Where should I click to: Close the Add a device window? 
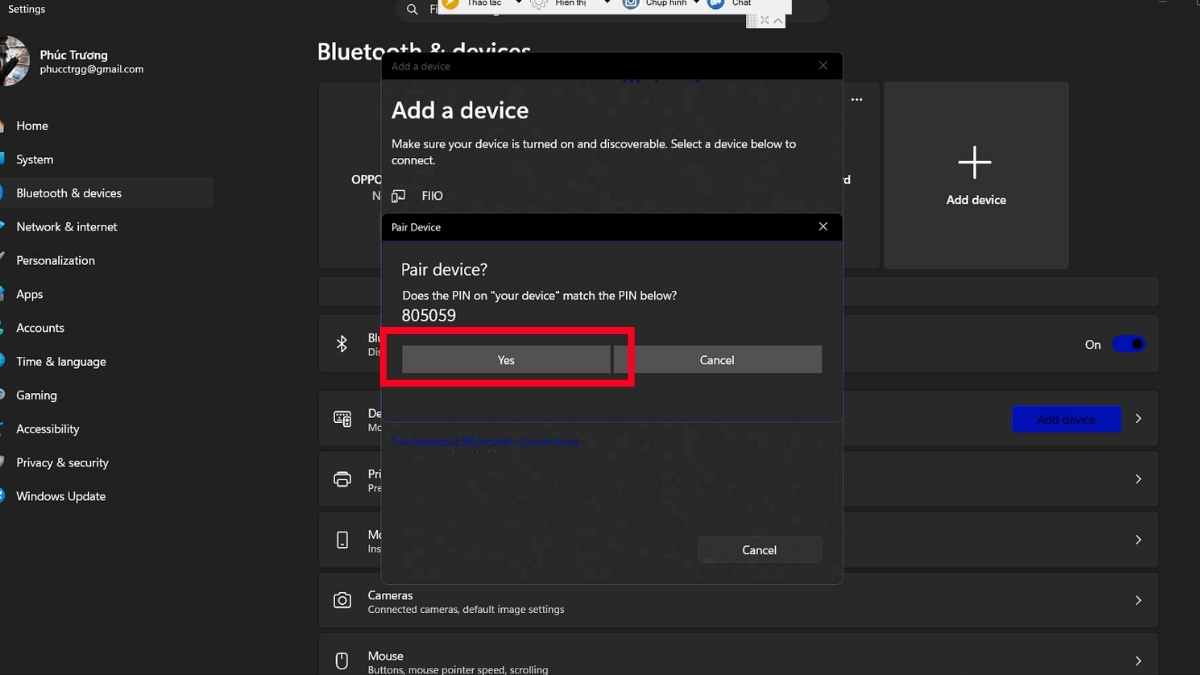coord(823,66)
